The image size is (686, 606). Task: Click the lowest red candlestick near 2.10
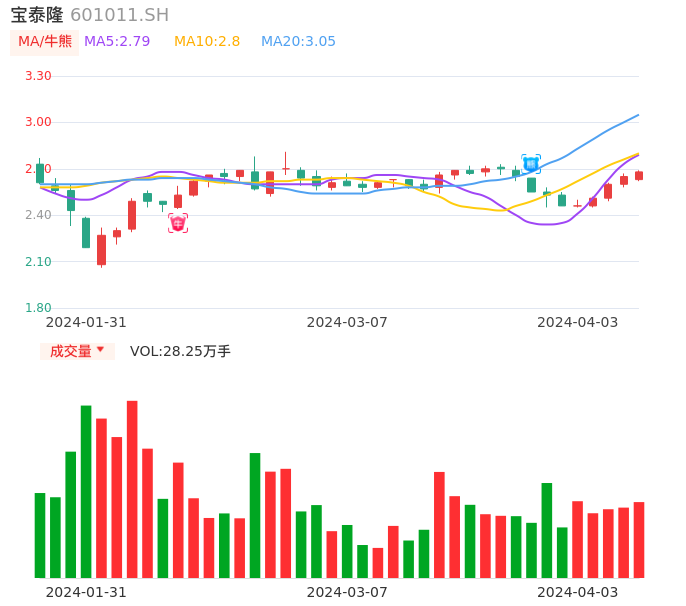(101, 250)
